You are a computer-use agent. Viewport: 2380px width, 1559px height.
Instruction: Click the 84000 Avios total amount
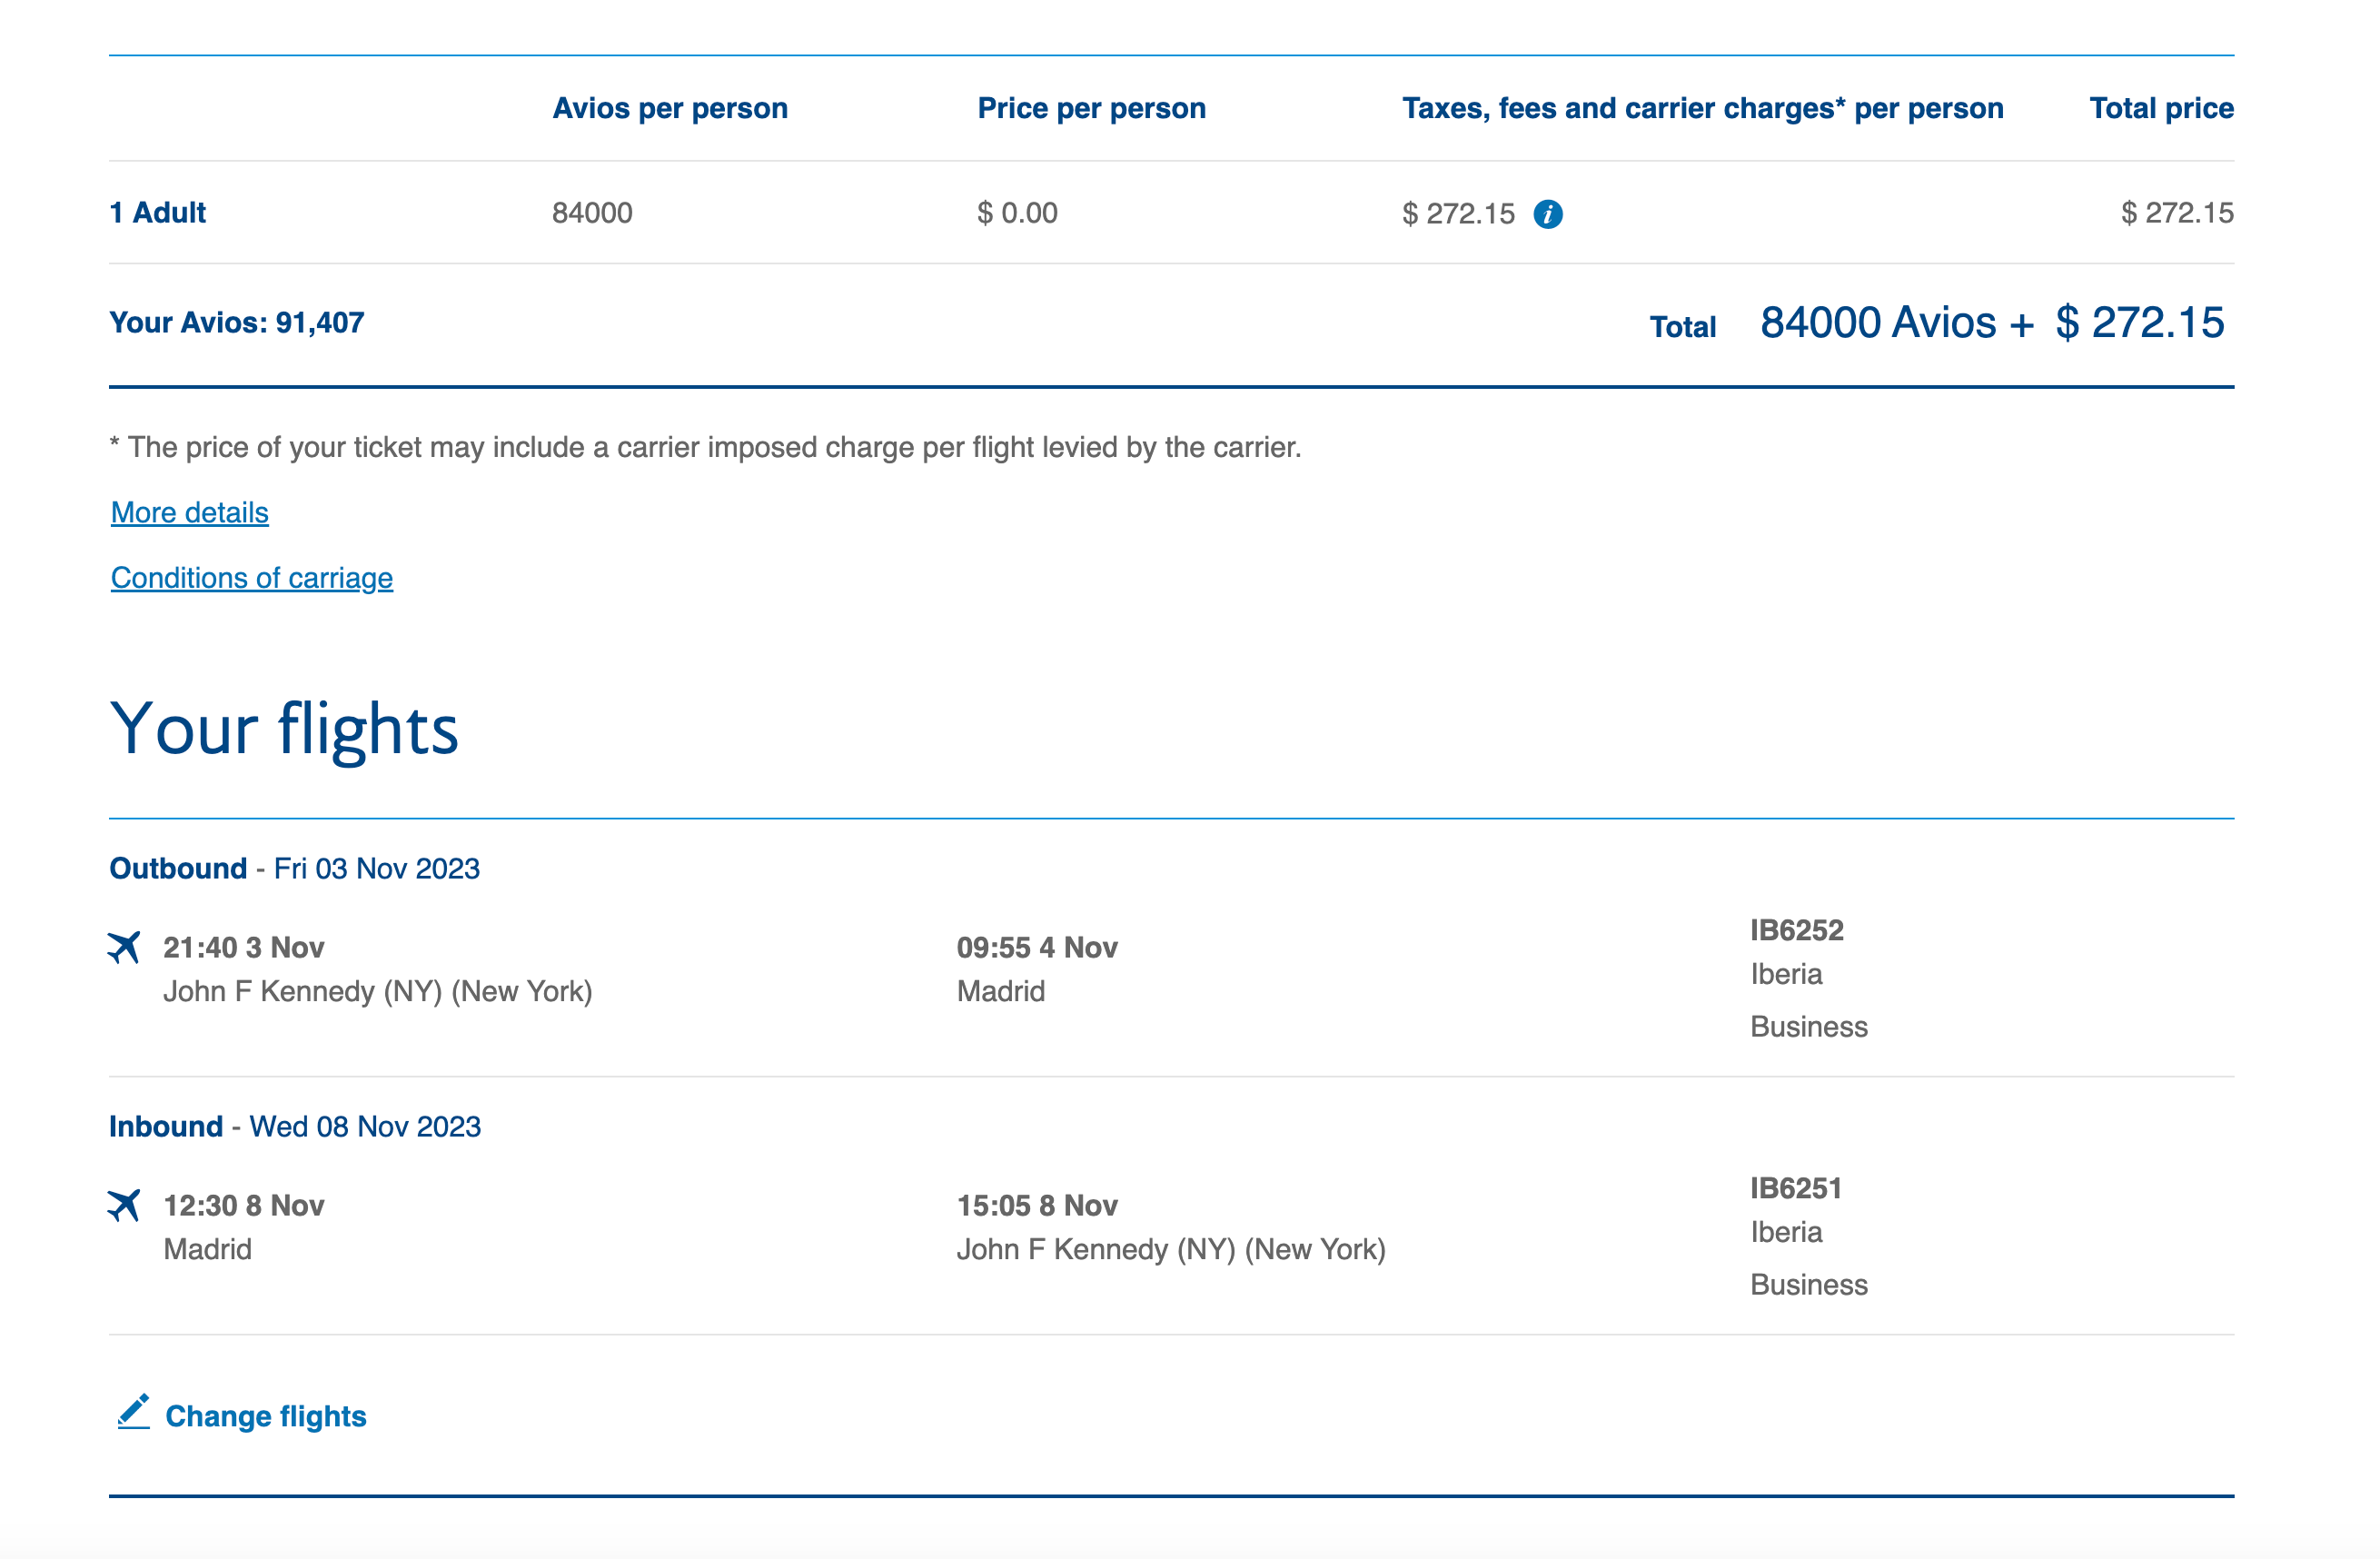pos(1896,323)
